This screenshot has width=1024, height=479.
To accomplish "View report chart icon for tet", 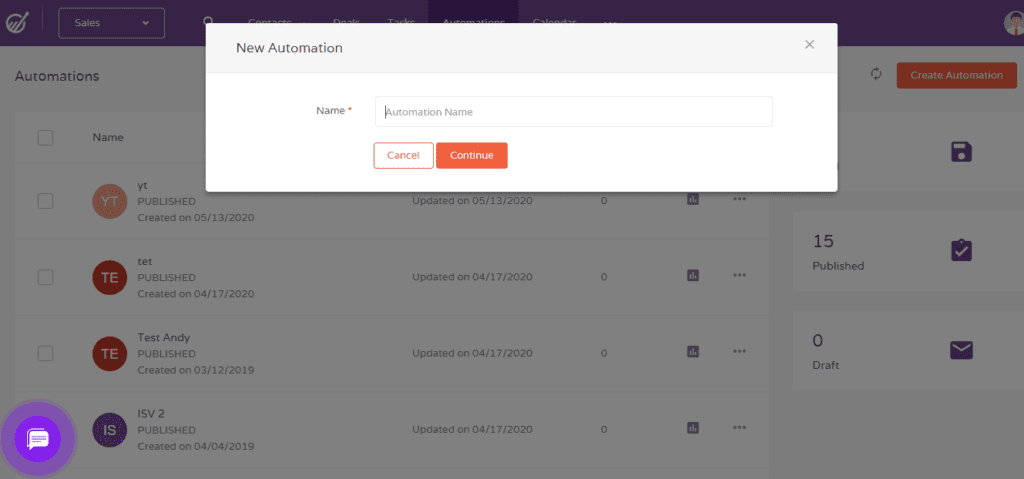I will (693, 276).
